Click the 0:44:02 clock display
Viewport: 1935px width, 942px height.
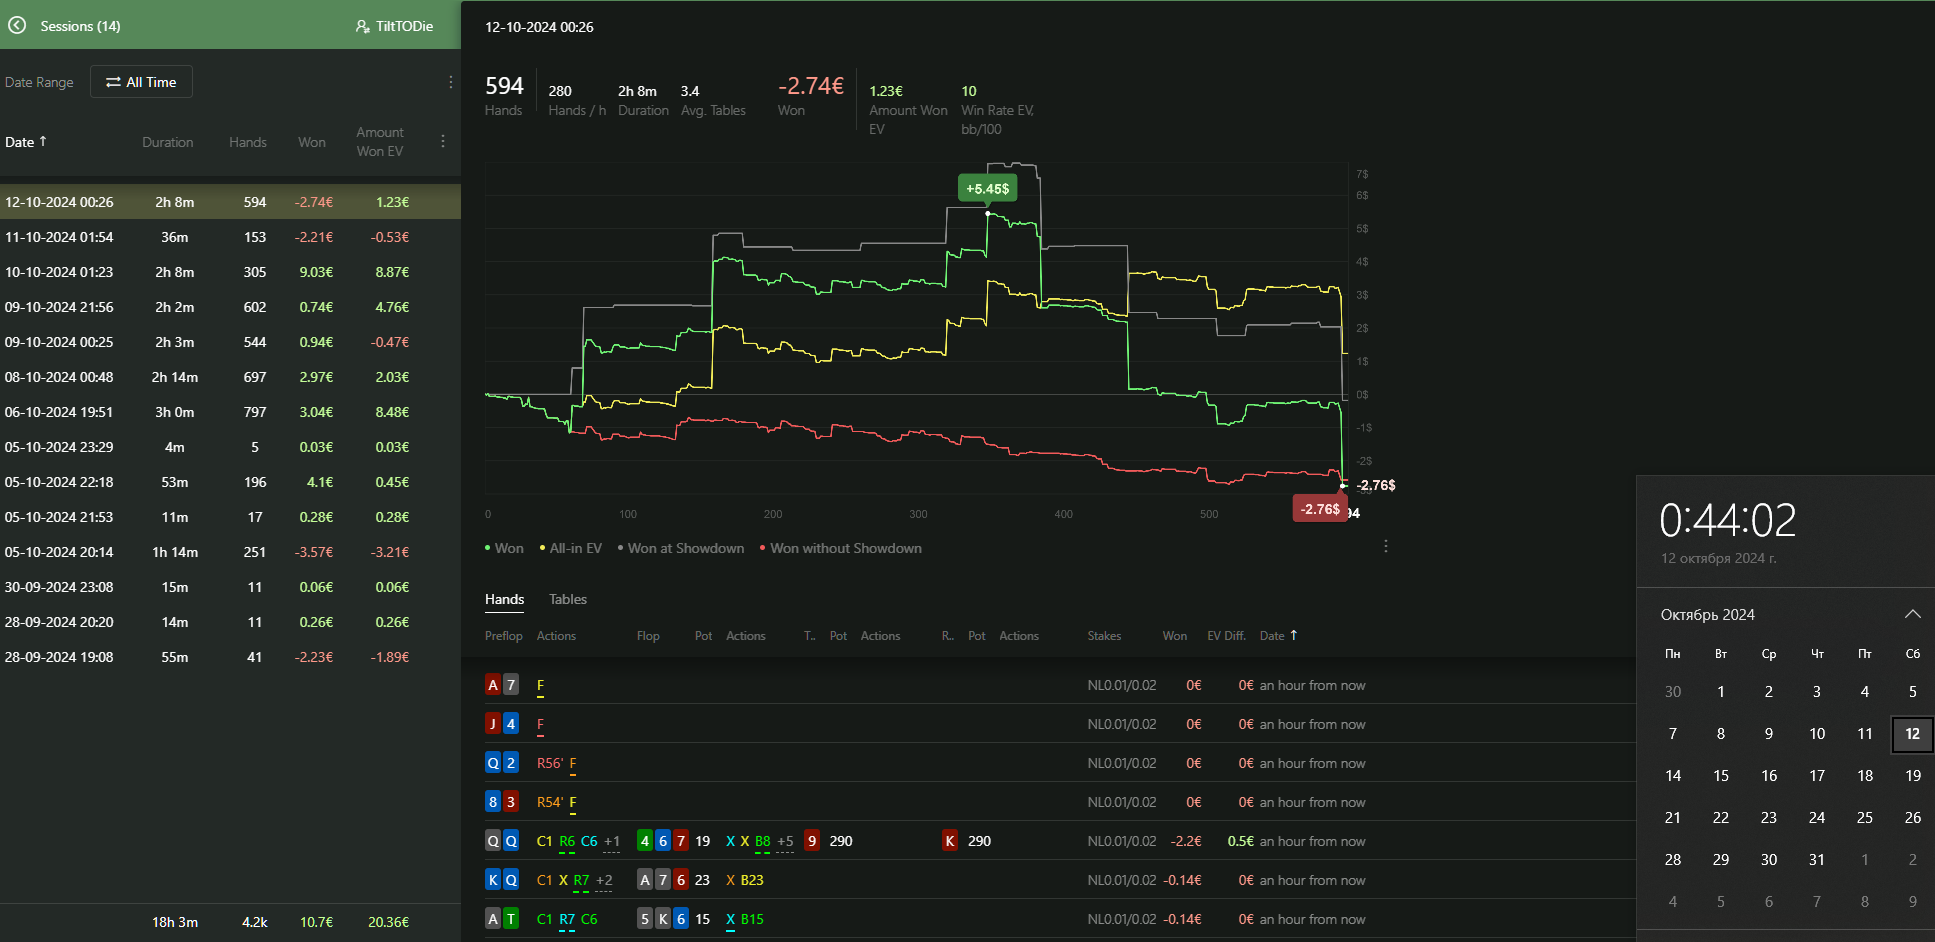click(x=1727, y=520)
